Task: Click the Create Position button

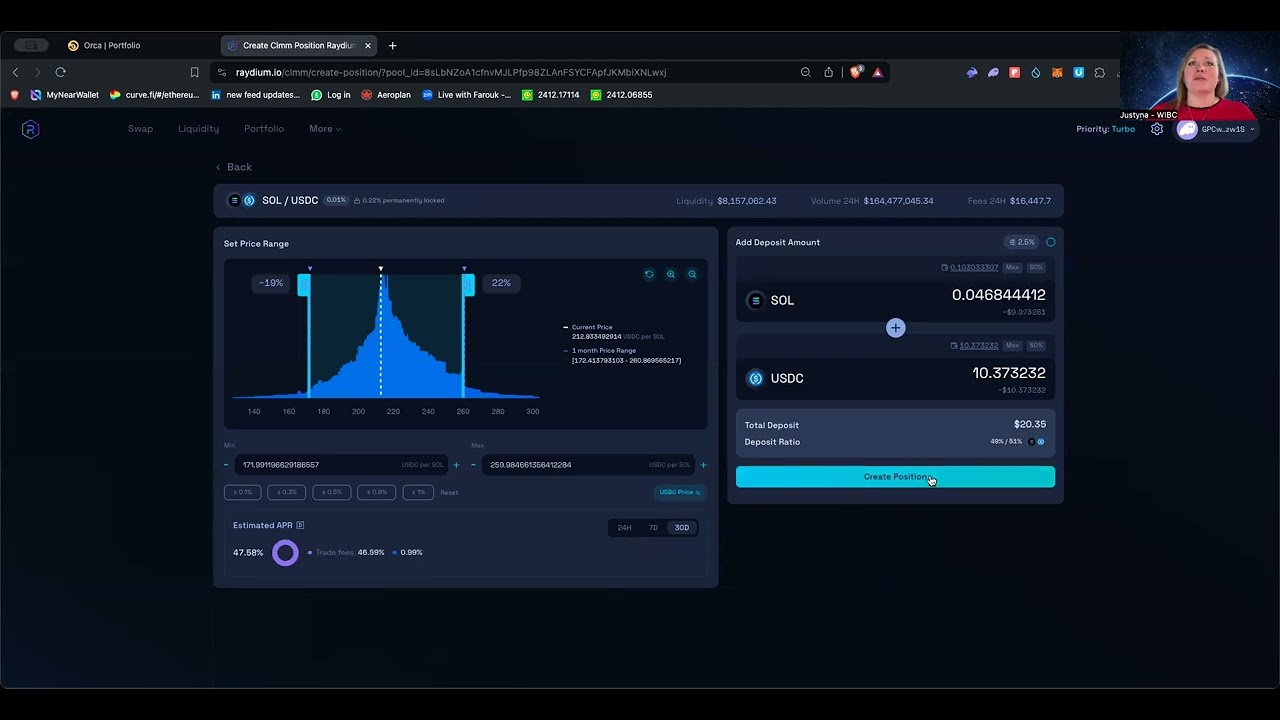Action: tap(895, 477)
